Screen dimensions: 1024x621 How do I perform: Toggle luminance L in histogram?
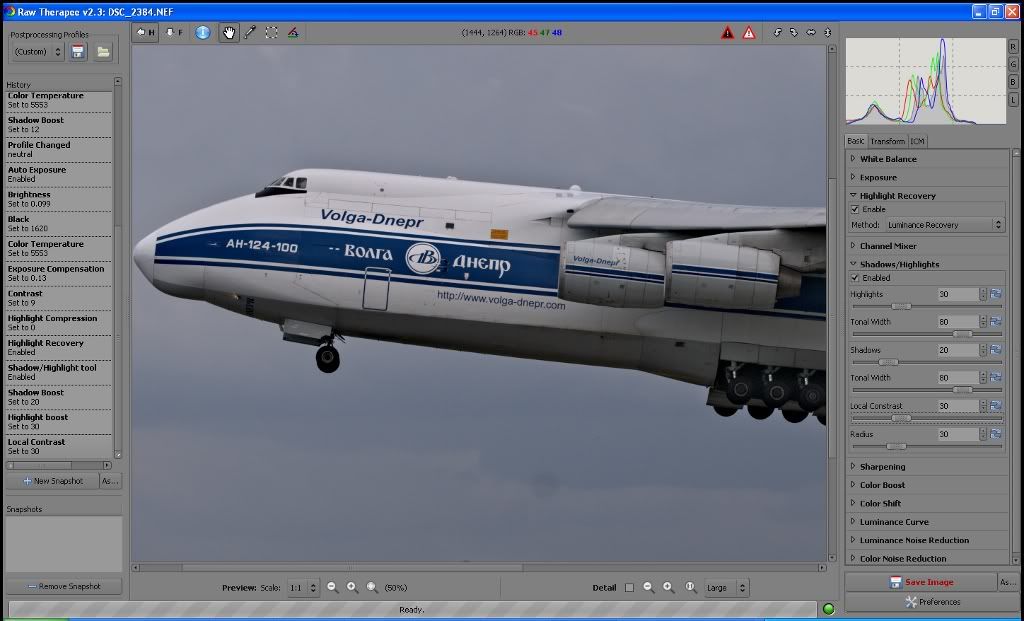point(1013,99)
